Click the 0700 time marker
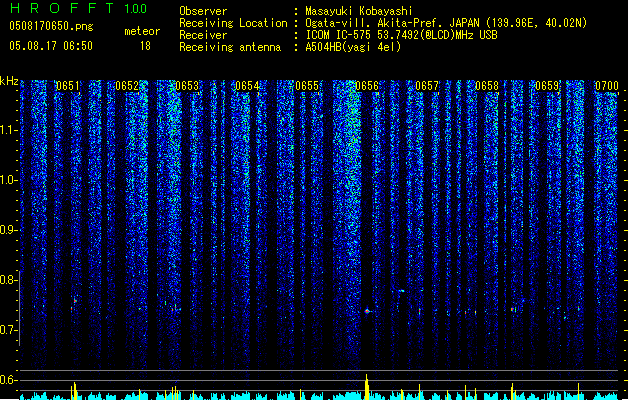 [607, 86]
